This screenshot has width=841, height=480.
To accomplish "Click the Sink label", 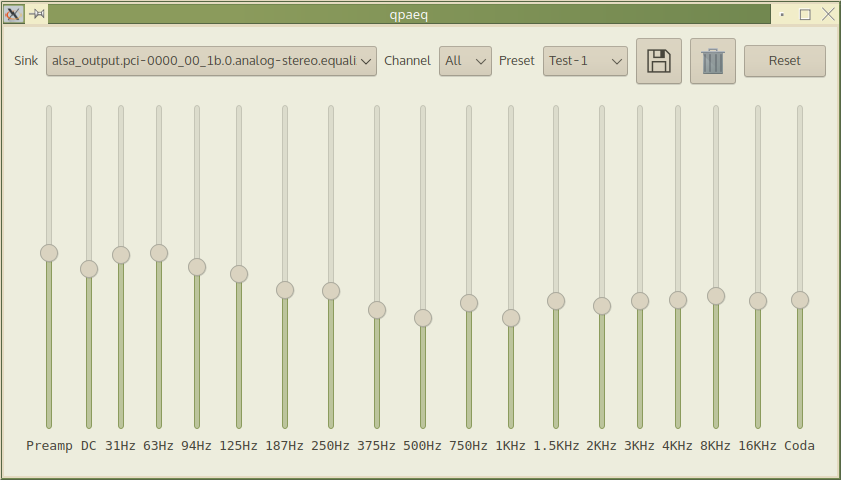I will 26,61.
